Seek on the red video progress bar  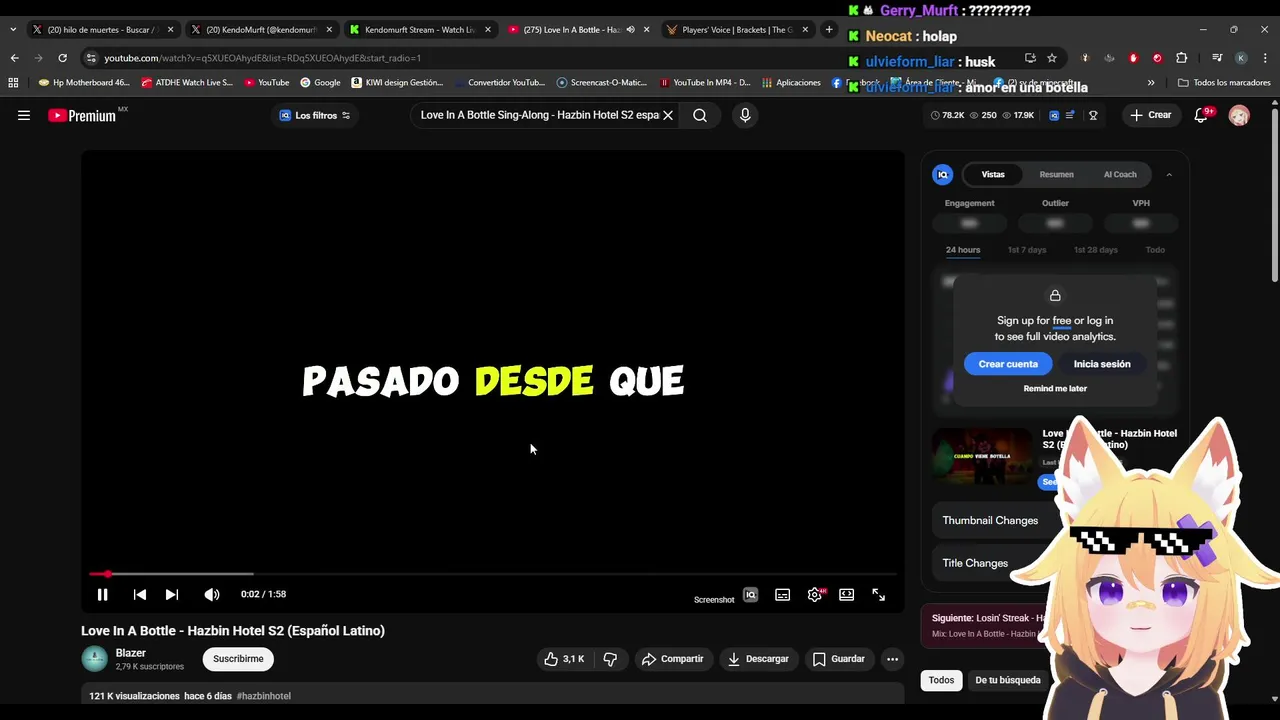tap(492, 574)
